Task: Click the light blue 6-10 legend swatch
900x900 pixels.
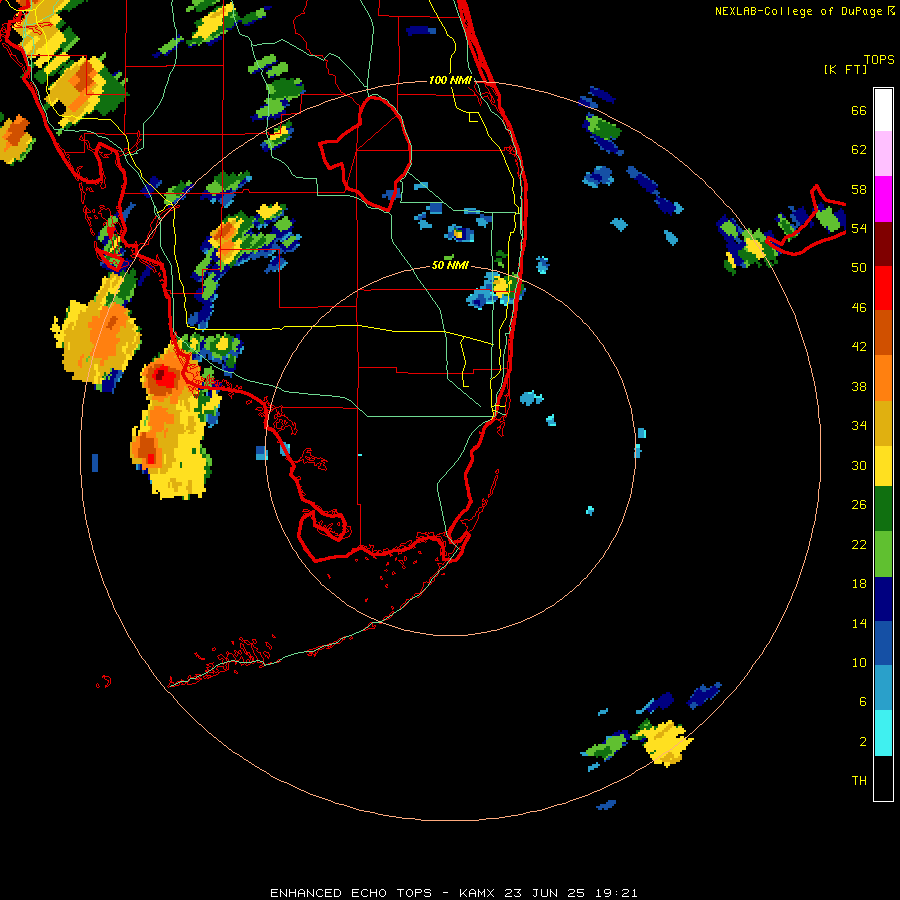Action: click(883, 688)
